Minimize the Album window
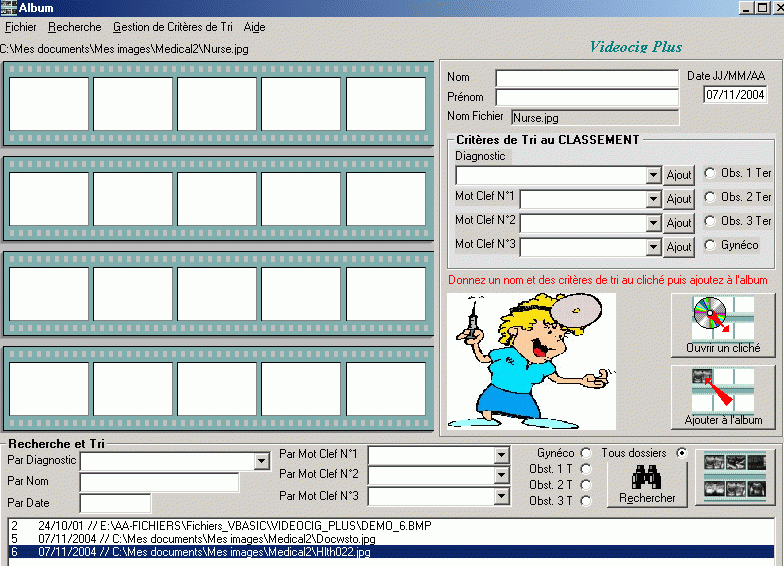784x566 pixels. click(746, 8)
